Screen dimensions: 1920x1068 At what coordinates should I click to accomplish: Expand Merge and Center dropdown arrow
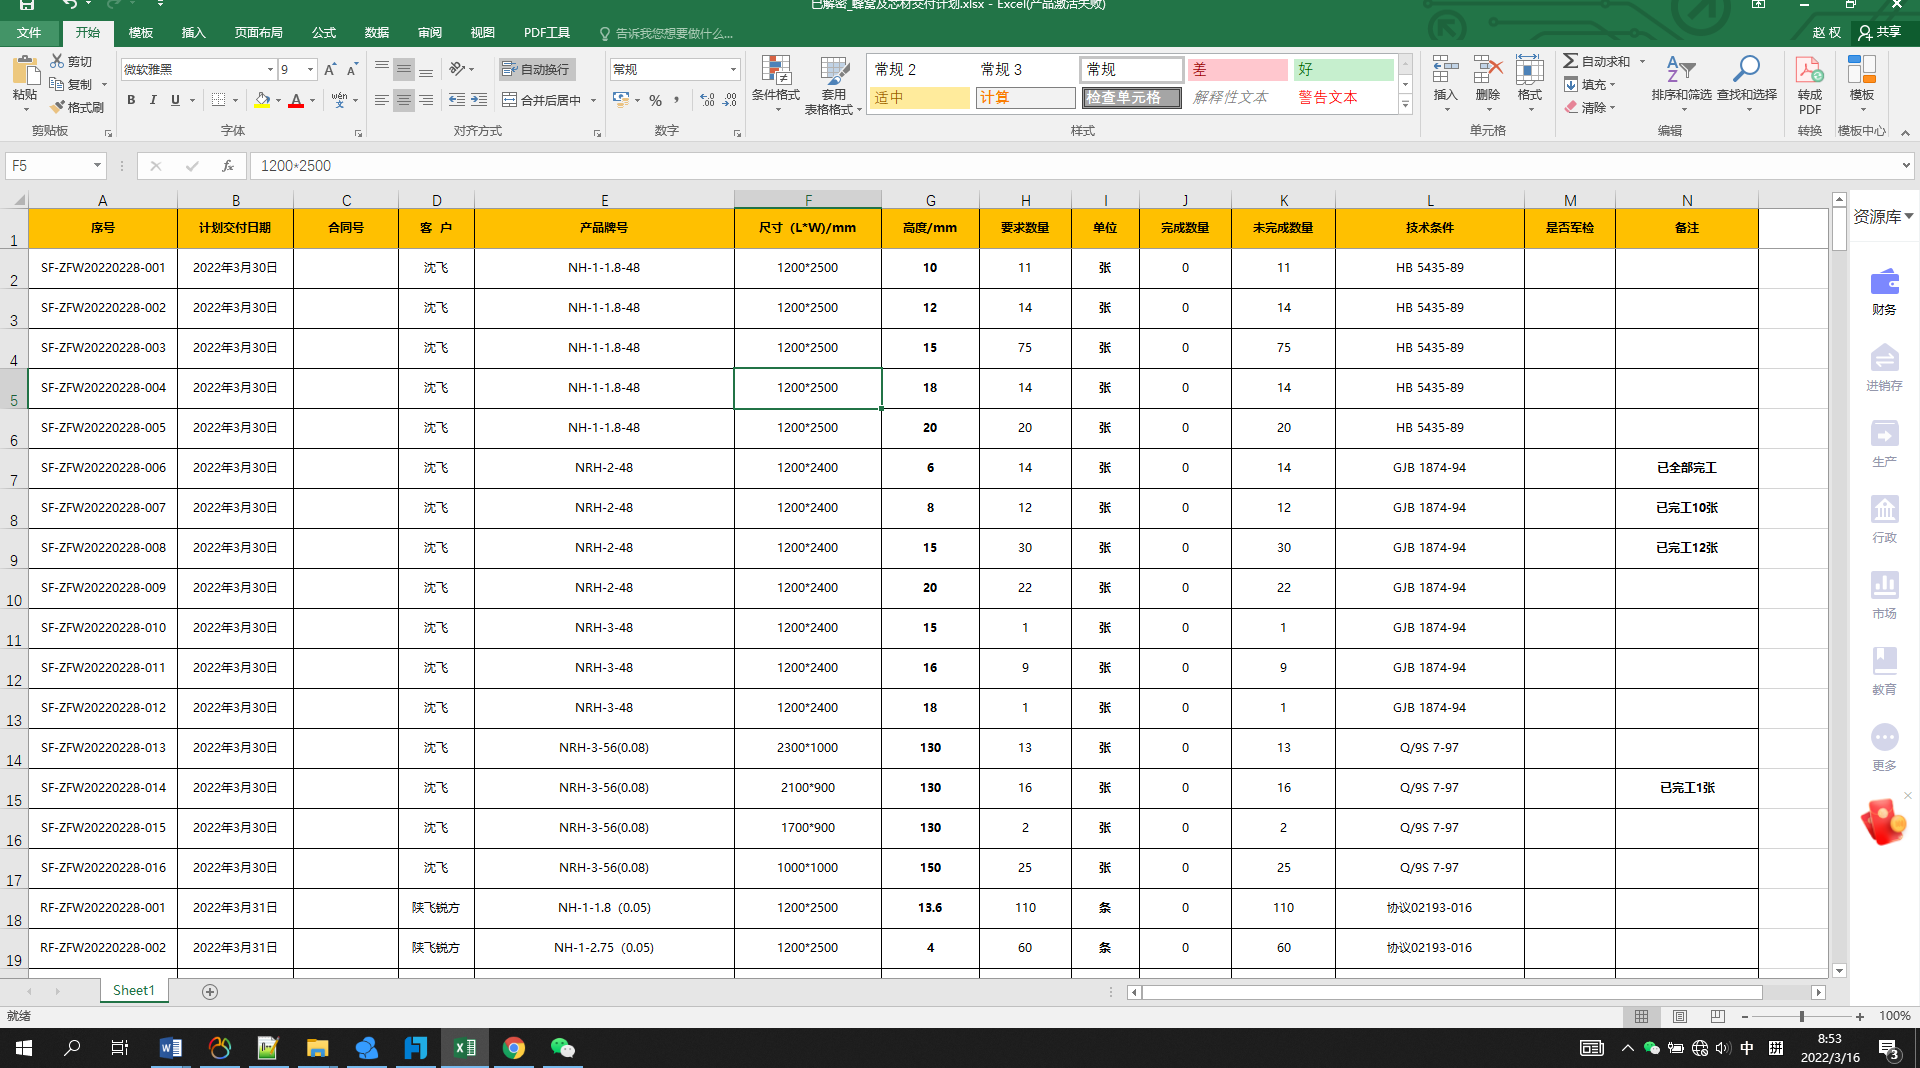pos(593,100)
